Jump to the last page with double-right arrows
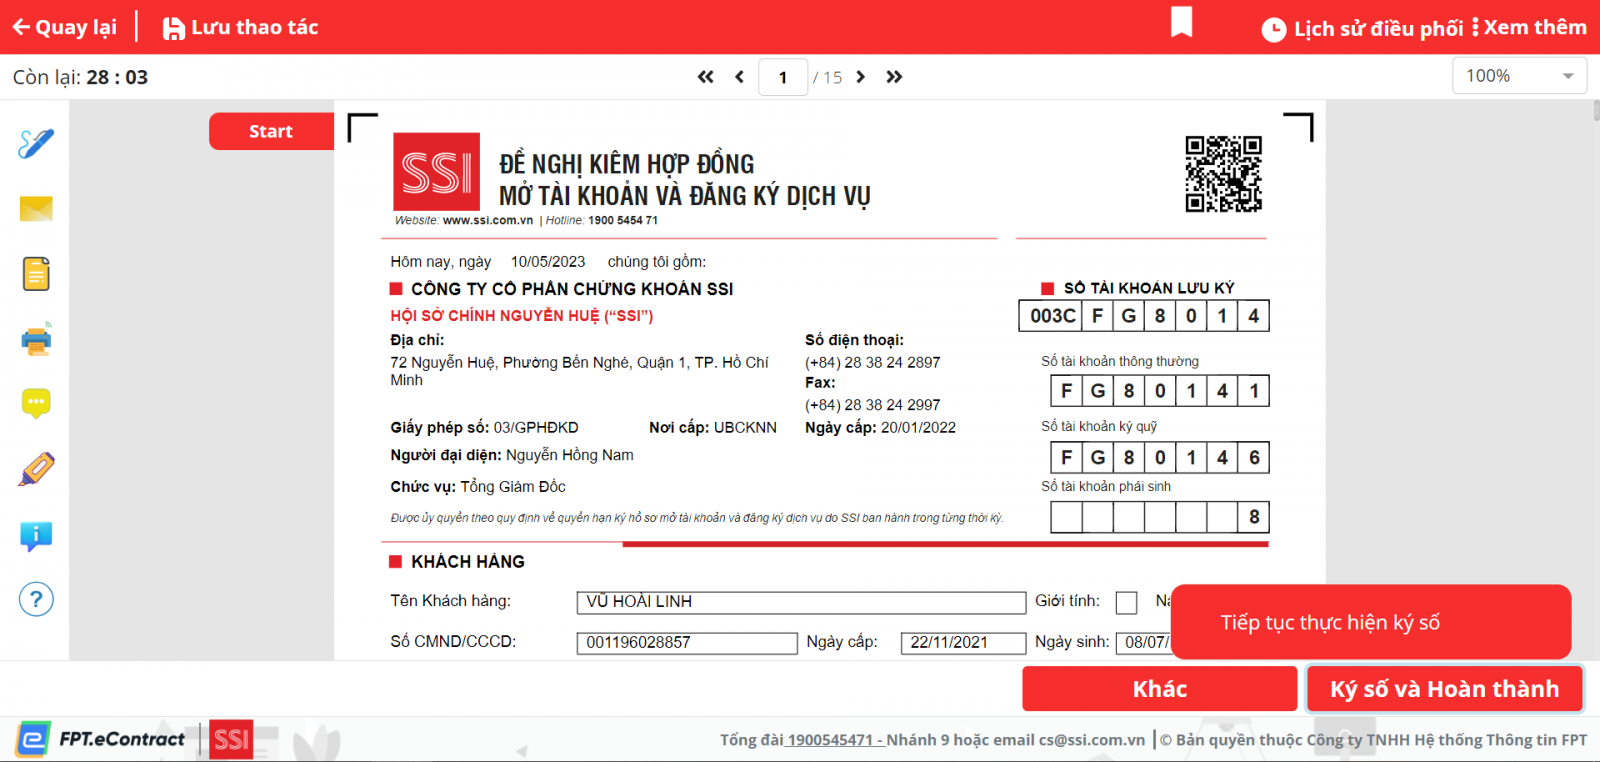1600x762 pixels. [x=894, y=77]
